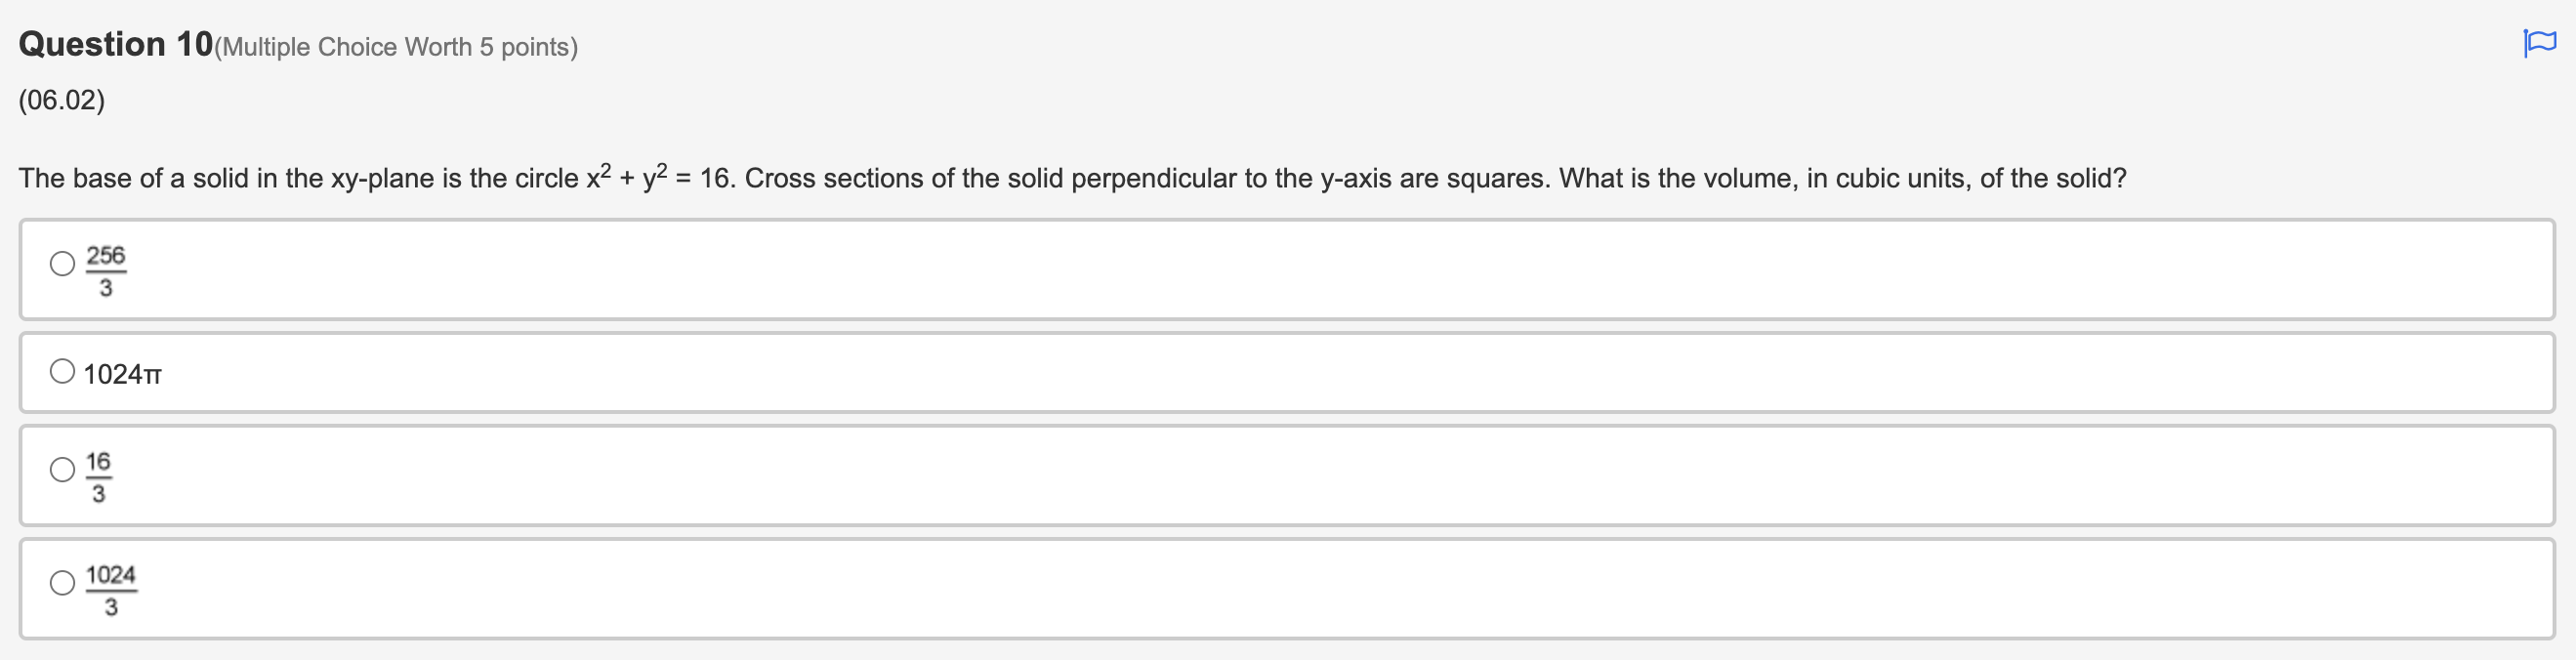Click the (06.02) lesson label
The height and width of the screenshot is (660, 2576).
[x=61, y=100]
